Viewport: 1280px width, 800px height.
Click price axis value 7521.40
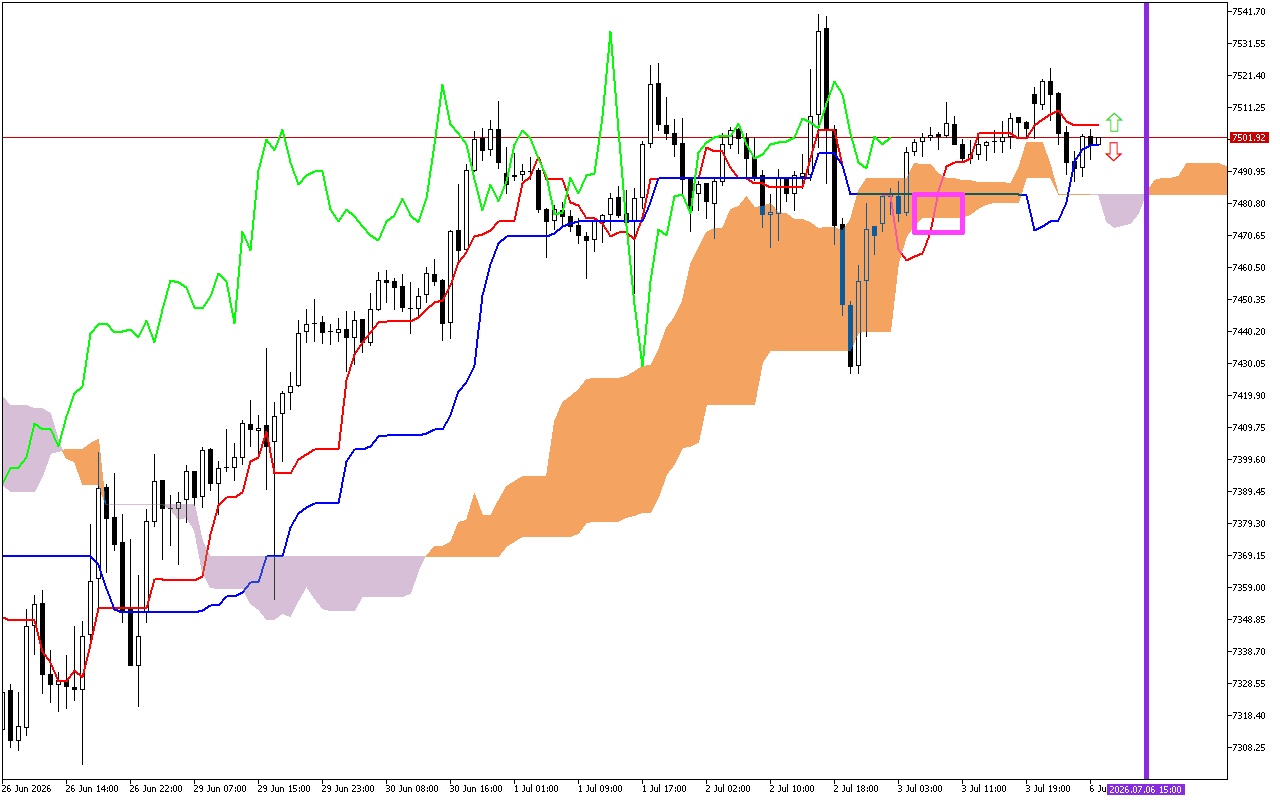[1250, 76]
